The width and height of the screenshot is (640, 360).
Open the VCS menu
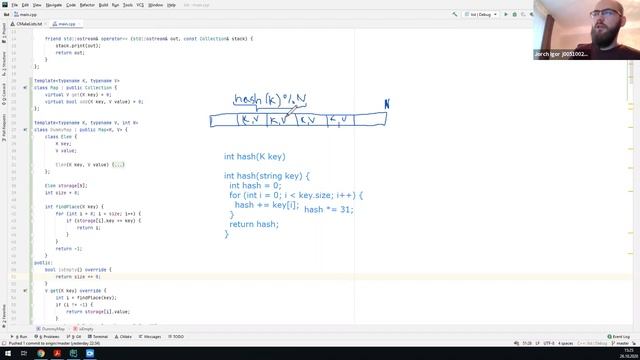(140, 5)
